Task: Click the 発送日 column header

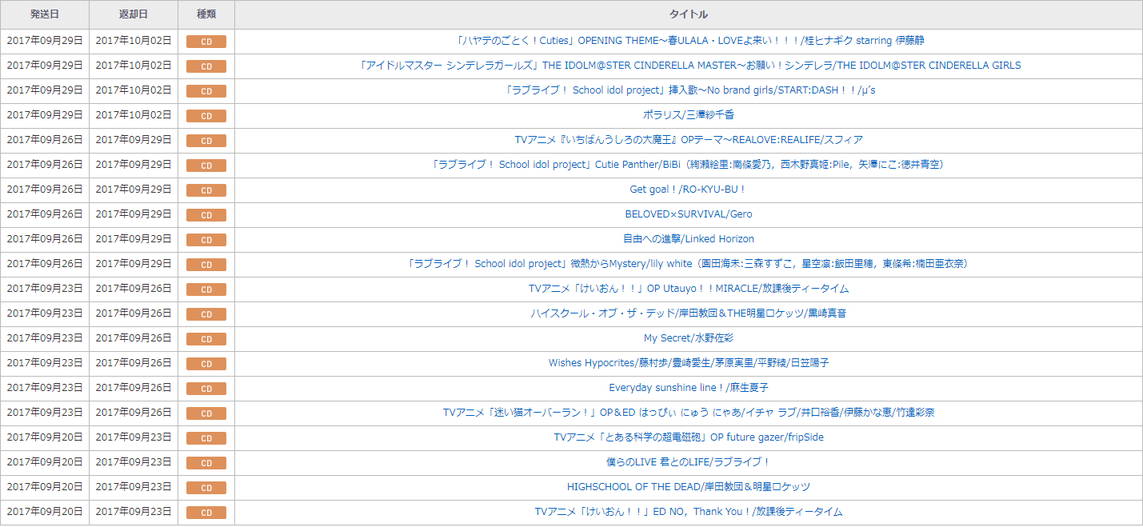Action: (44, 15)
